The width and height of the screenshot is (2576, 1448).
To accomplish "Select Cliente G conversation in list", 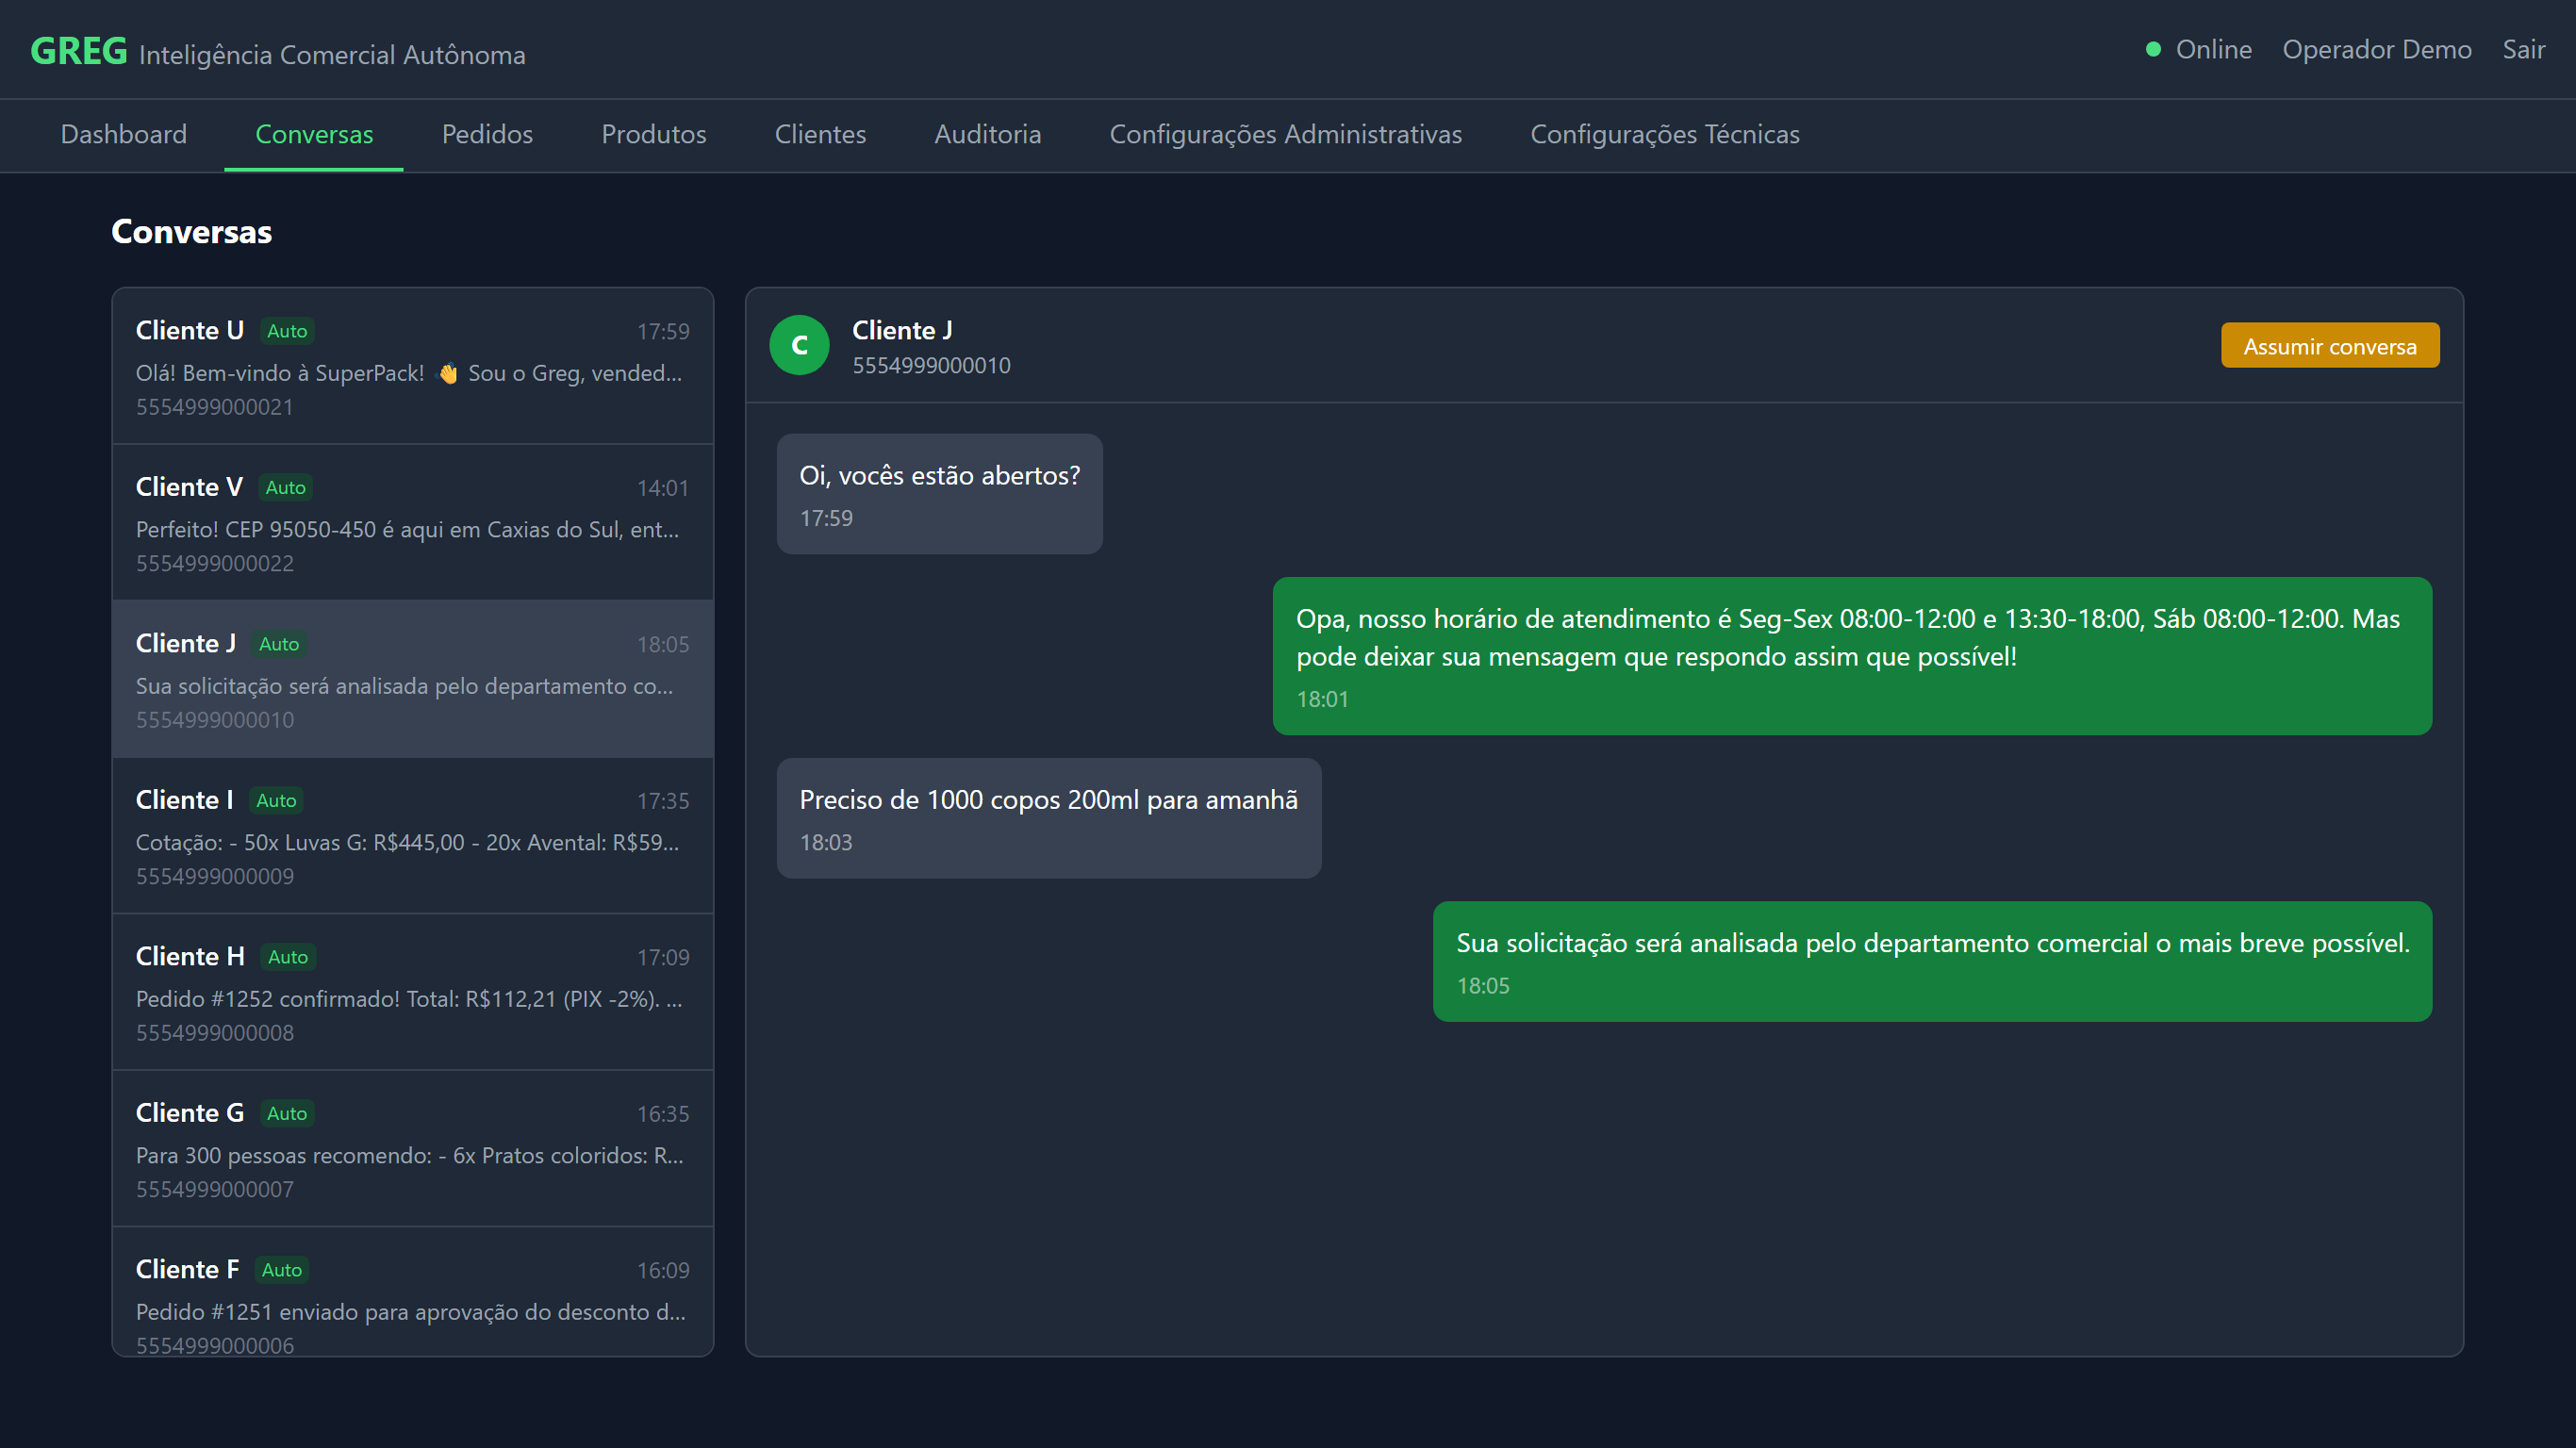I will [412, 1149].
